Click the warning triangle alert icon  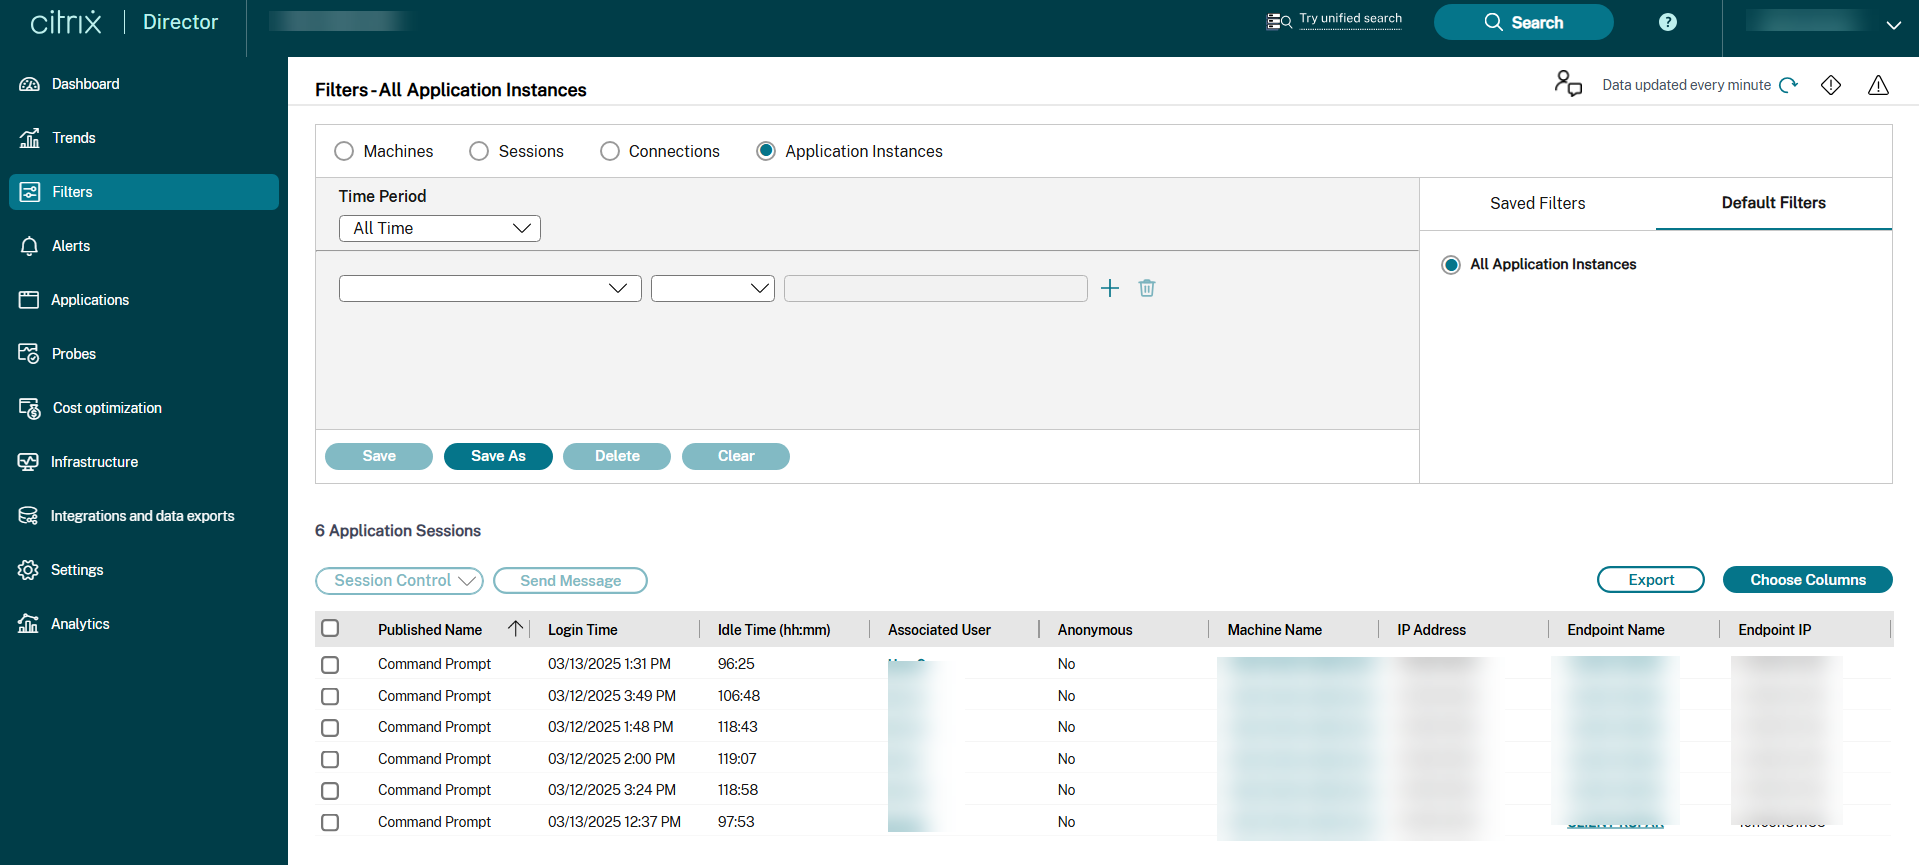click(x=1878, y=85)
